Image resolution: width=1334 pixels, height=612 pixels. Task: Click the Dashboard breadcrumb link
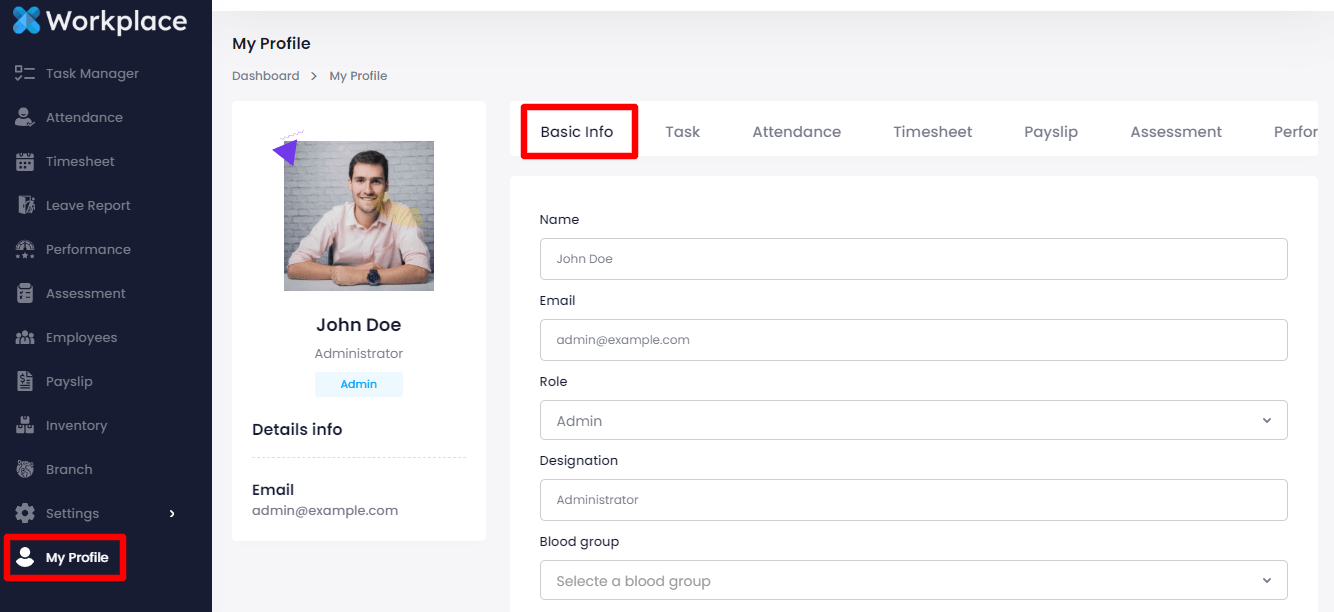click(x=265, y=76)
